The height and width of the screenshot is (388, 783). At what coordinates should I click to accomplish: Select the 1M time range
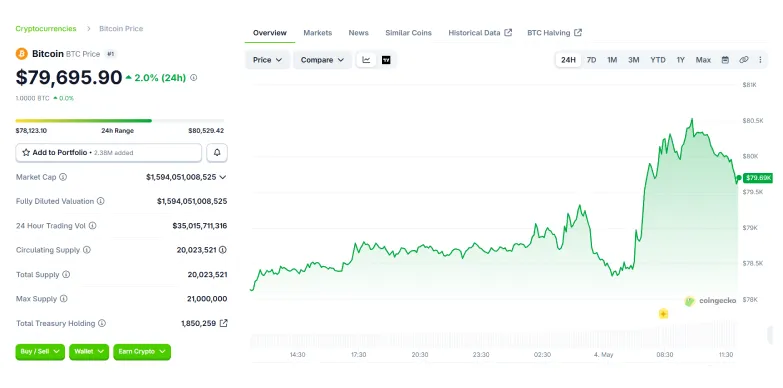click(x=612, y=60)
